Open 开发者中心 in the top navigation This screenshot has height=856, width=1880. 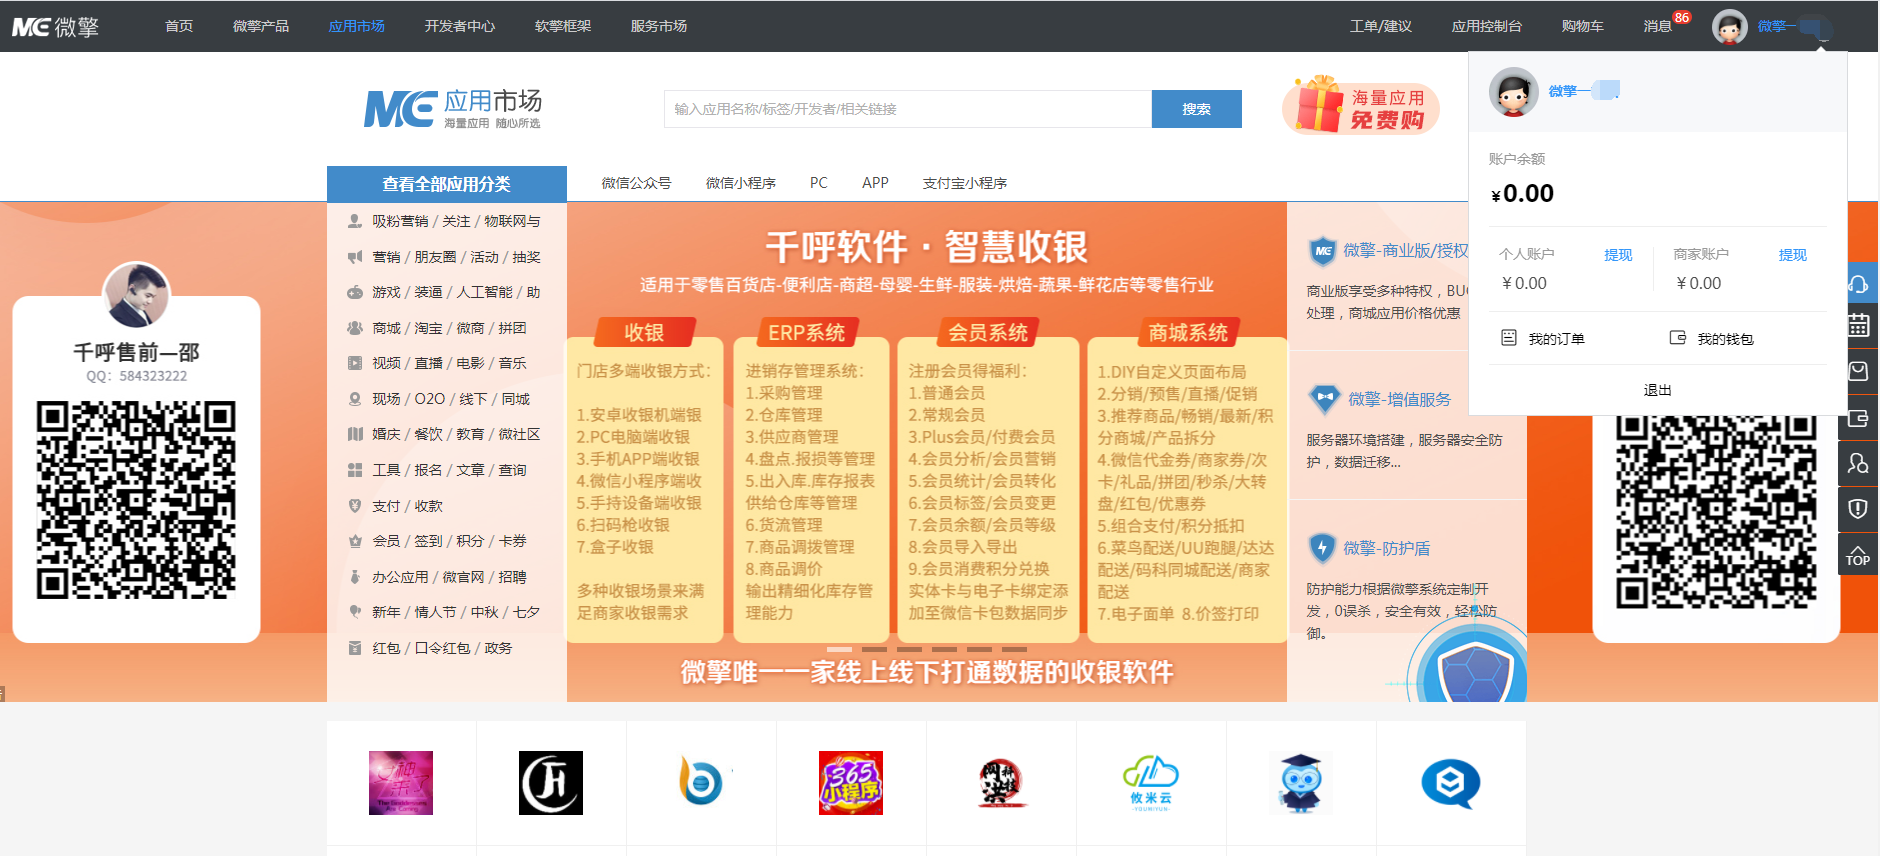point(460,26)
